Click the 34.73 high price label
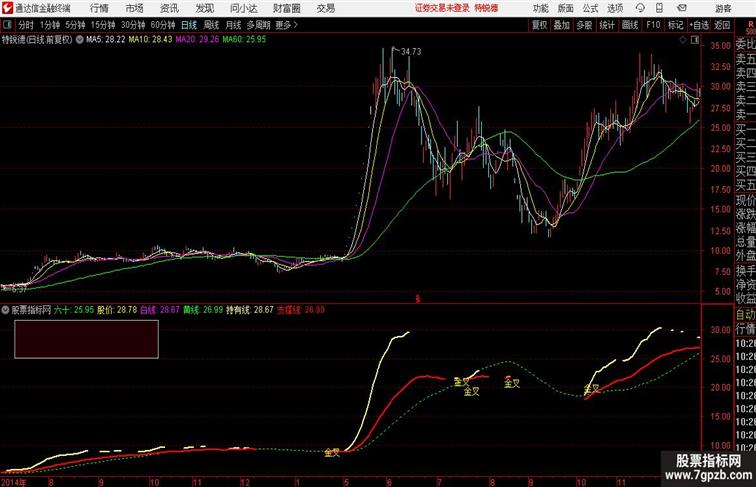The image size is (756, 487). pyautogui.click(x=411, y=52)
